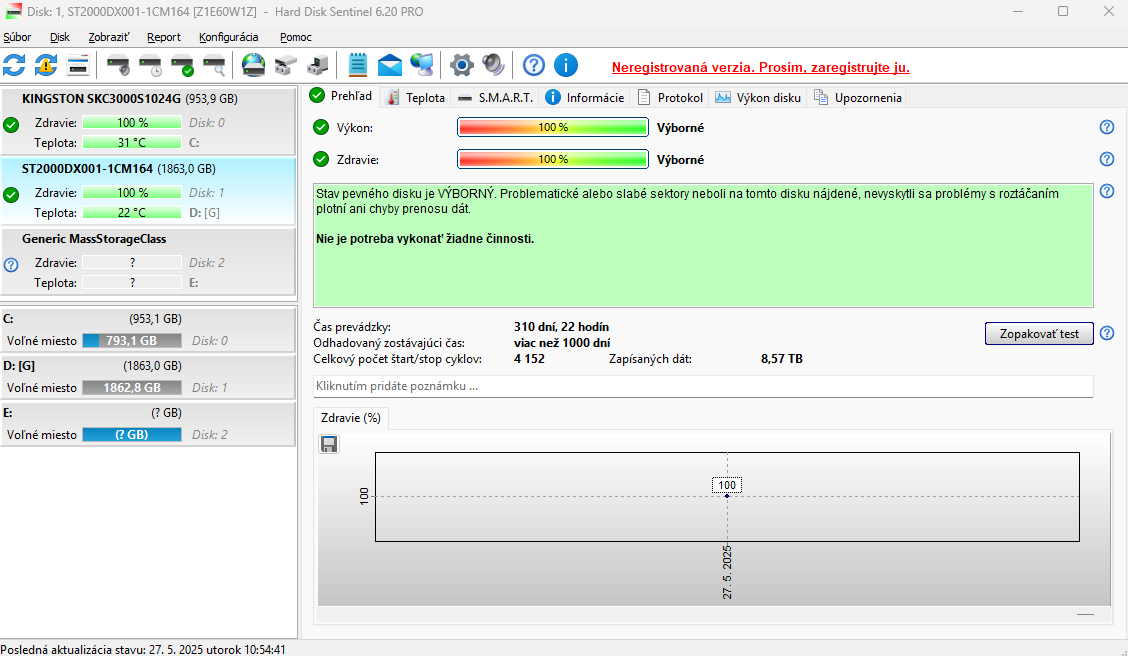Click the email envelope toolbar icon
1128x656 pixels.
pos(390,65)
